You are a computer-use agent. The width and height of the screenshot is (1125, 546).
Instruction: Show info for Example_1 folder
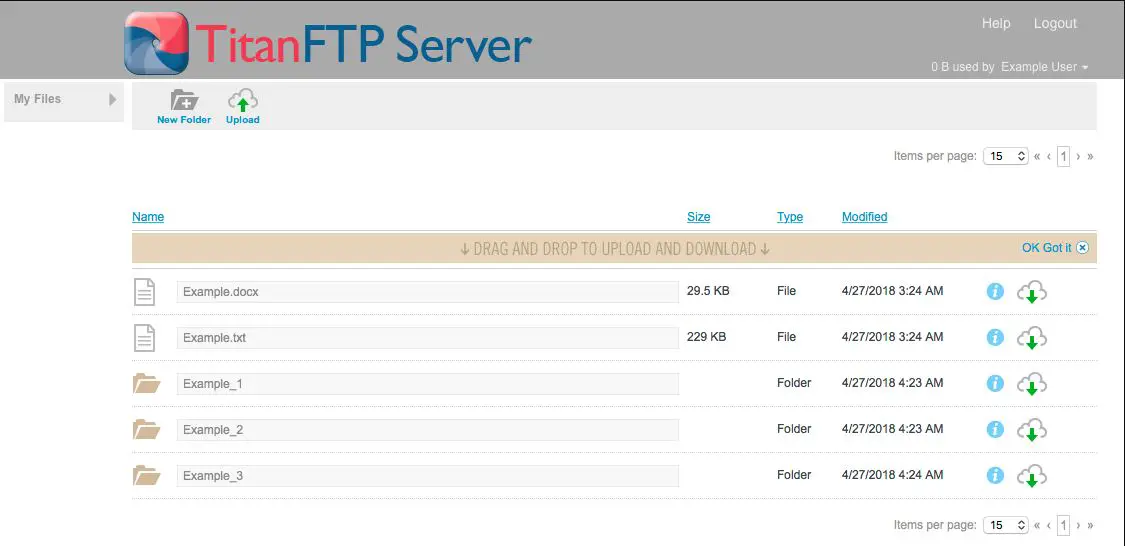click(x=994, y=383)
